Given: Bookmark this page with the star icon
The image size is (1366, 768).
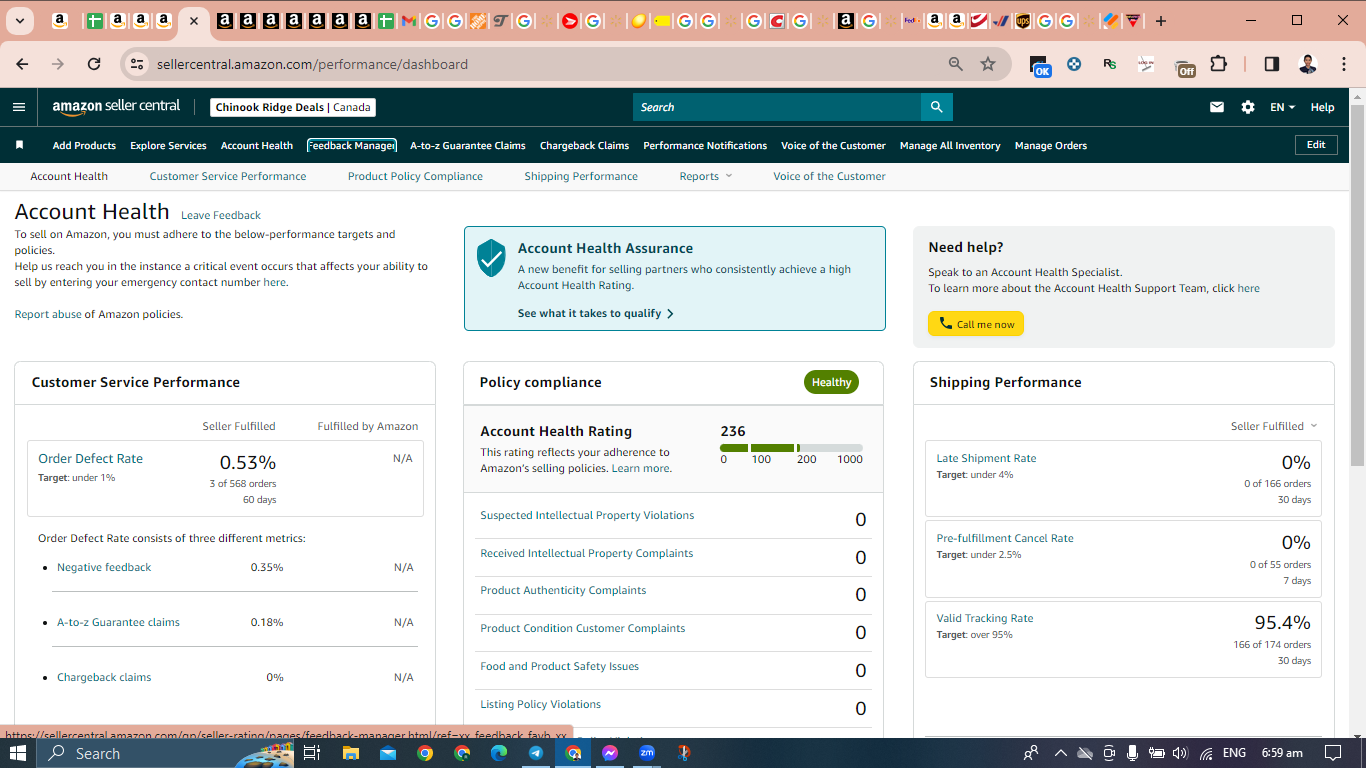Looking at the screenshot, I should (x=988, y=64).
